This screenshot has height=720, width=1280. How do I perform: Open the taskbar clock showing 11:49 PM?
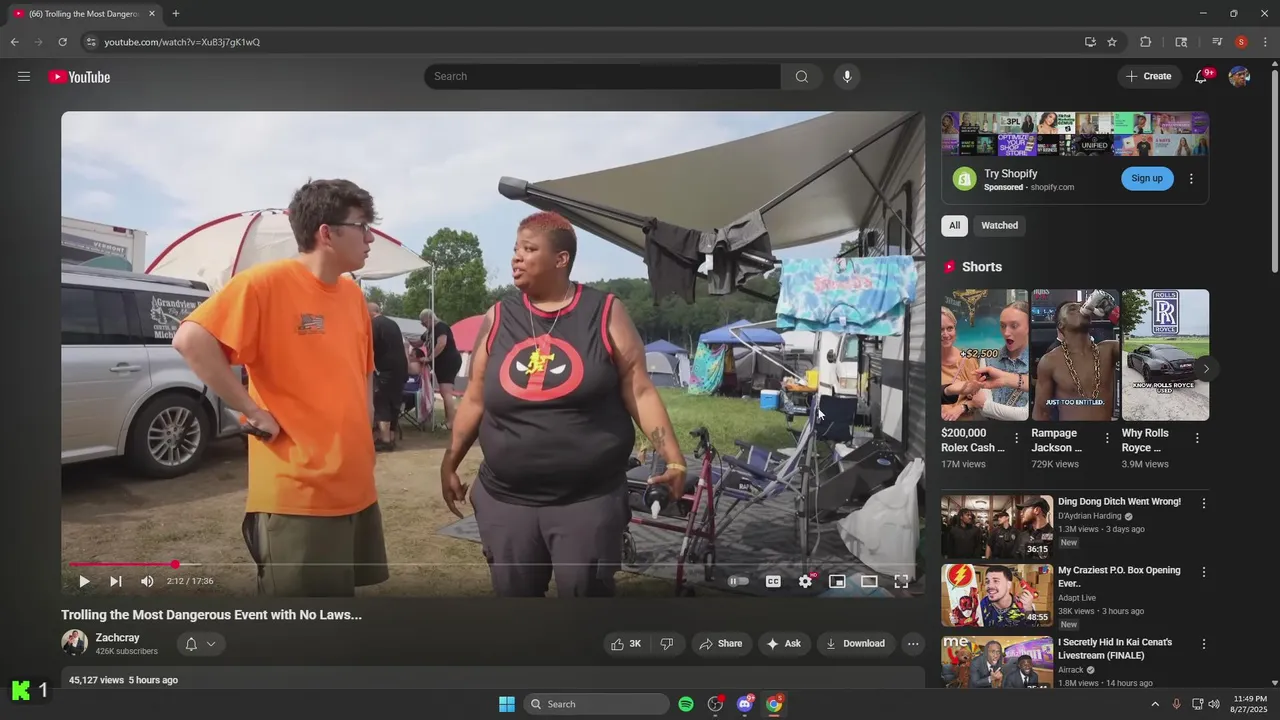click(x=1250, y=704)
